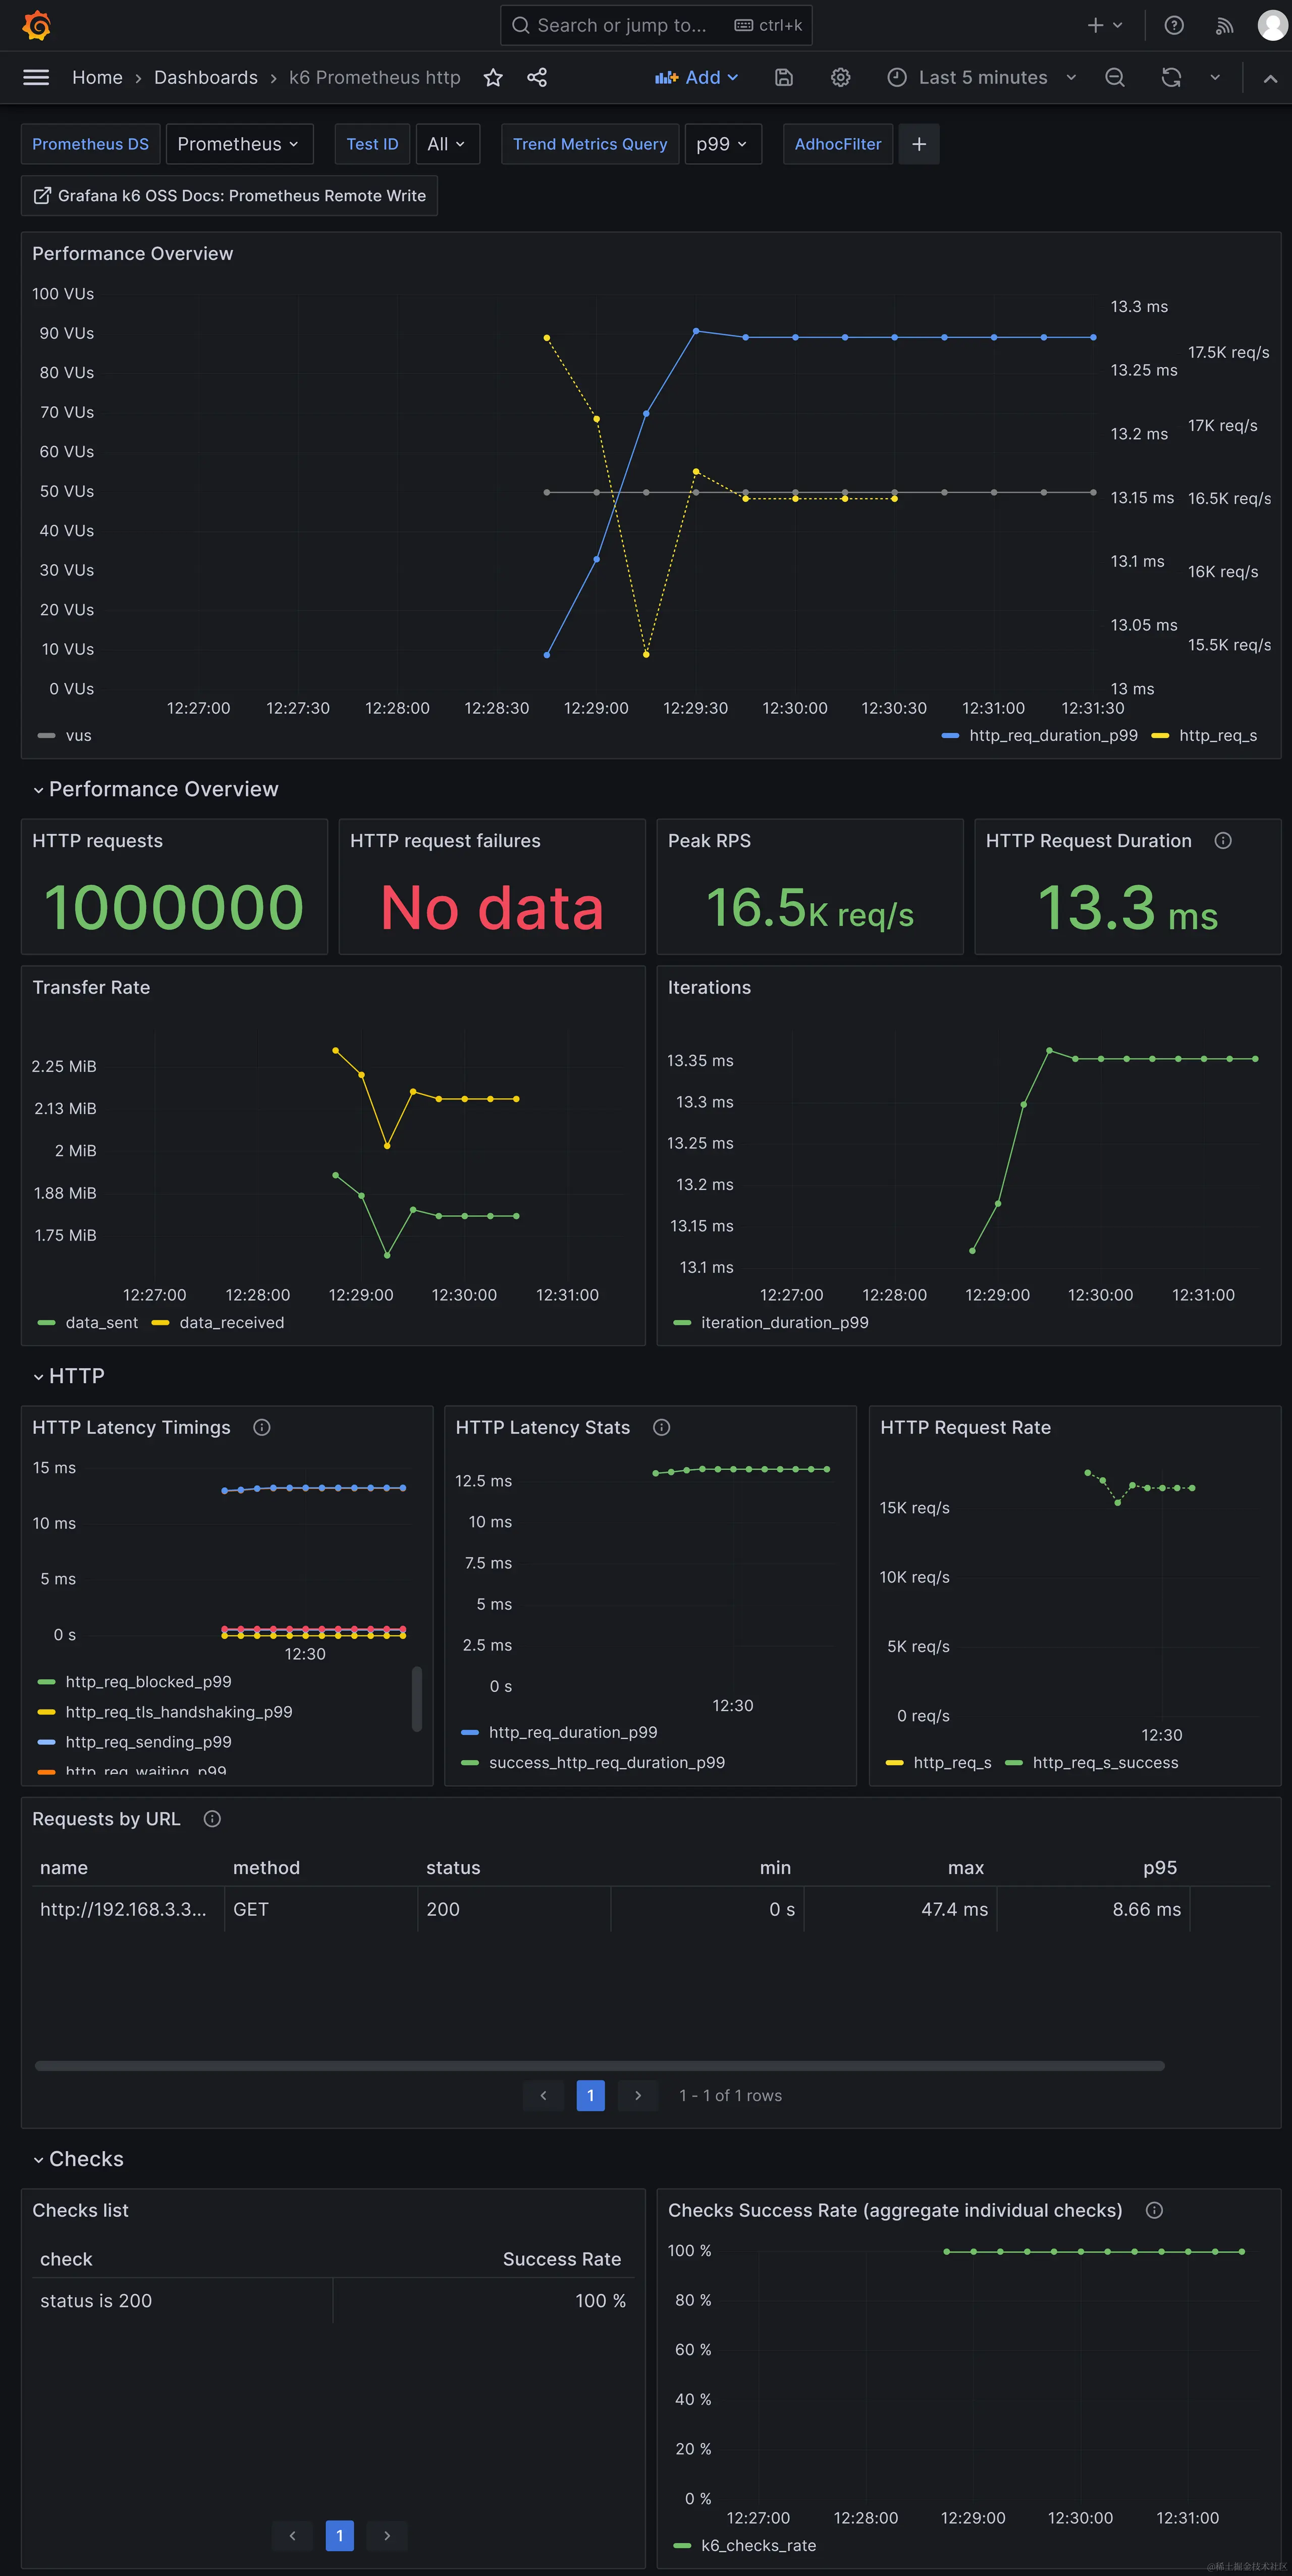Open the news feed icon
Image resolution: width=1292 pixels, height=2576 pixels.
(1224, 25)
